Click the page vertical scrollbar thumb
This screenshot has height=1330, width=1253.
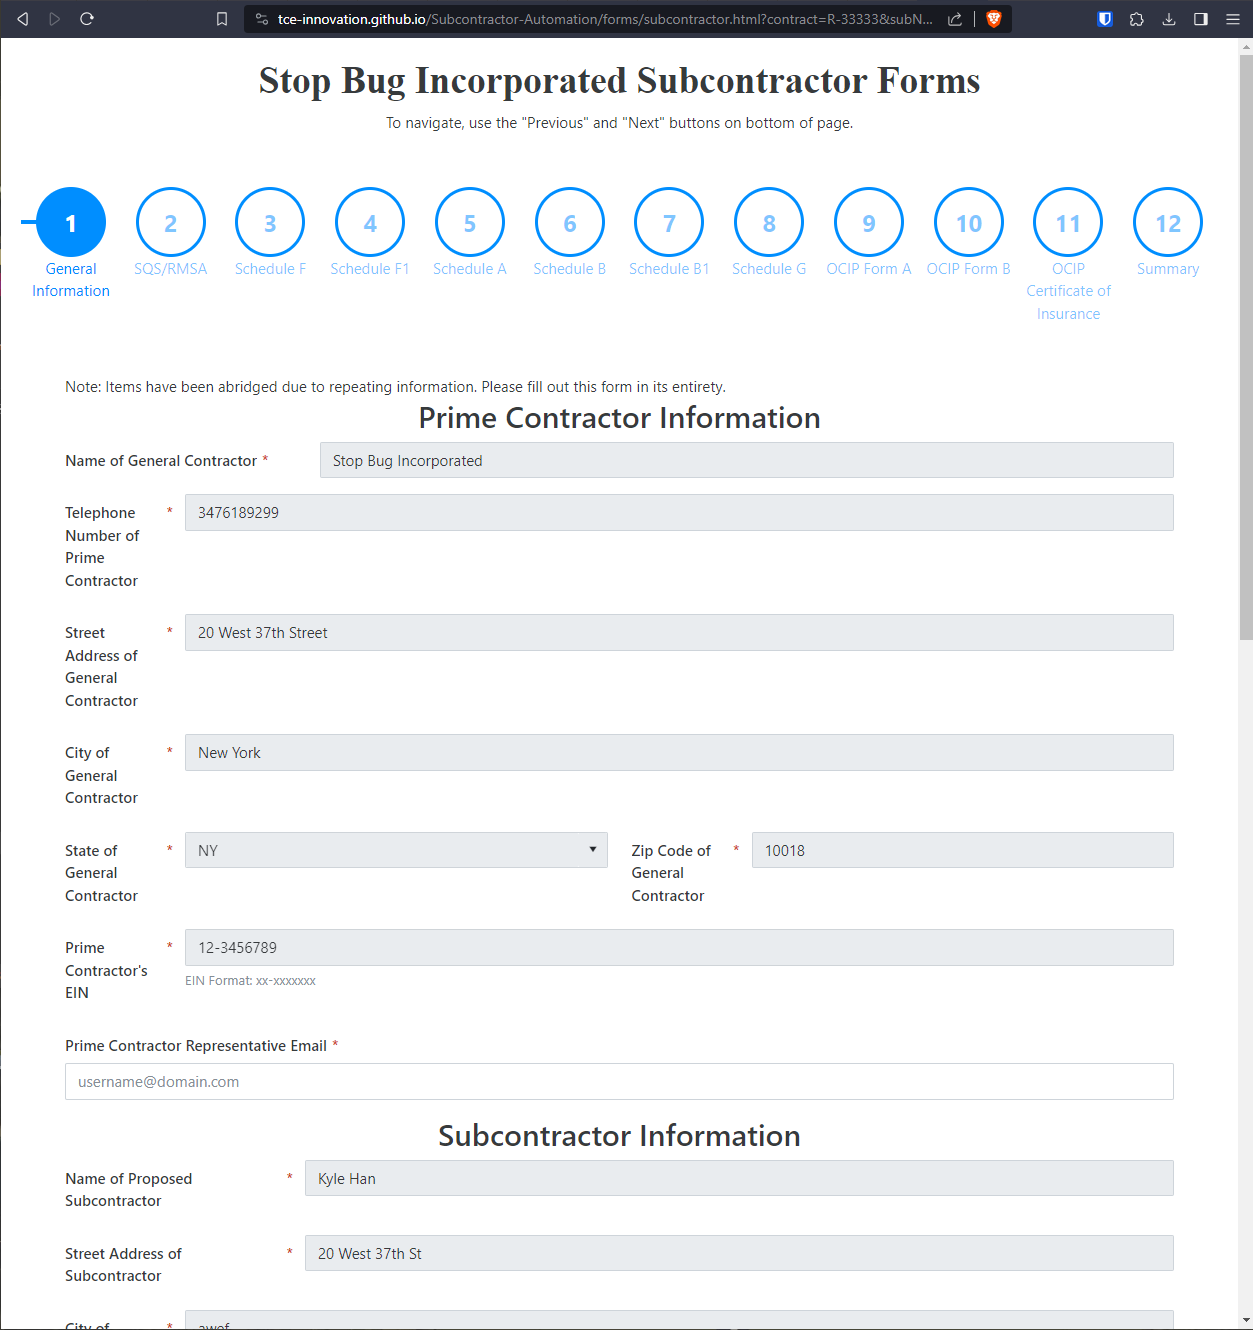pyautogui.click(x=1246, y=347)
